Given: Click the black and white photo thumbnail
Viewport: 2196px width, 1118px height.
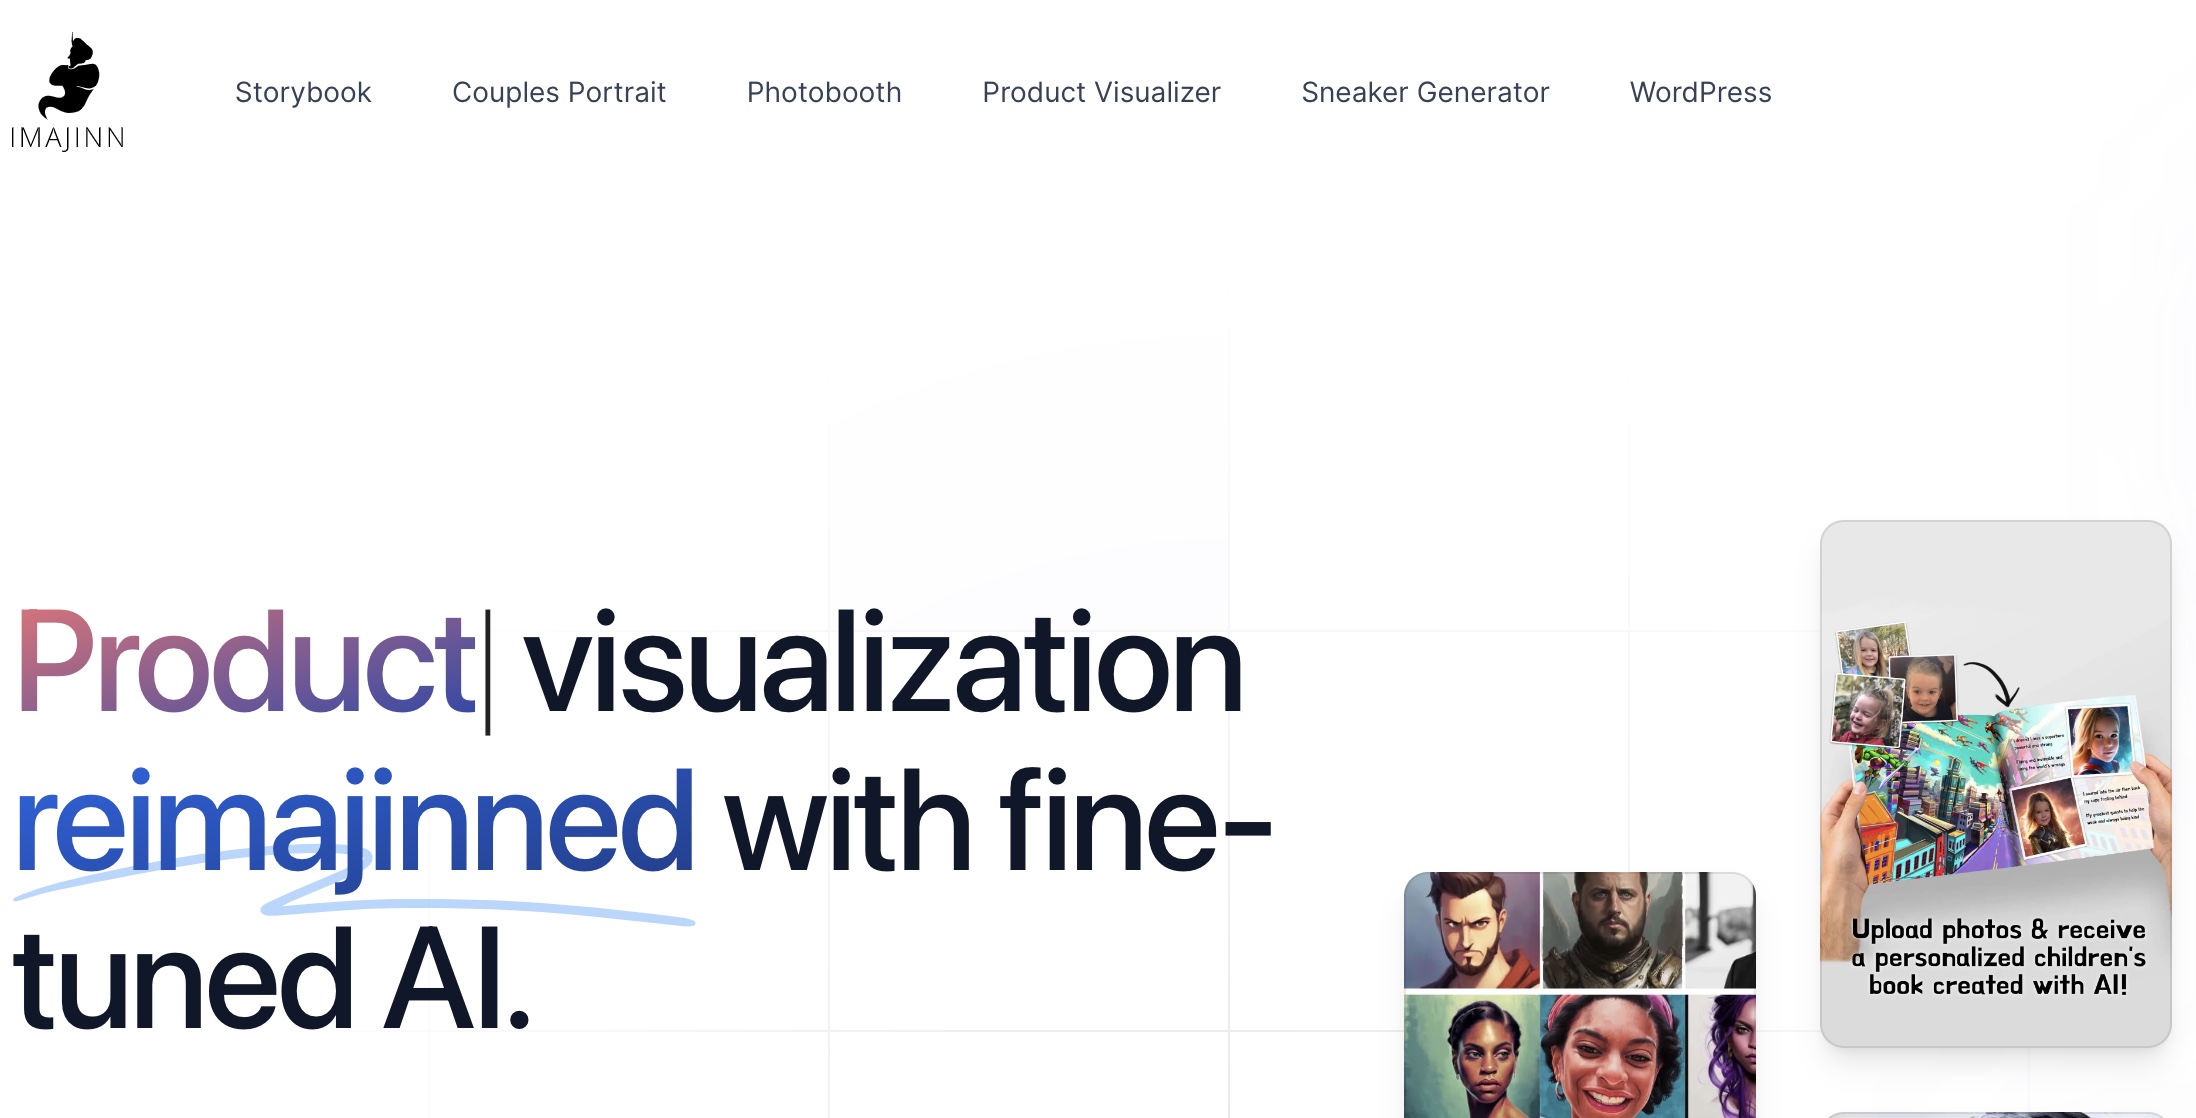Looking at the screenshot, I should [x=1719, y=930].
